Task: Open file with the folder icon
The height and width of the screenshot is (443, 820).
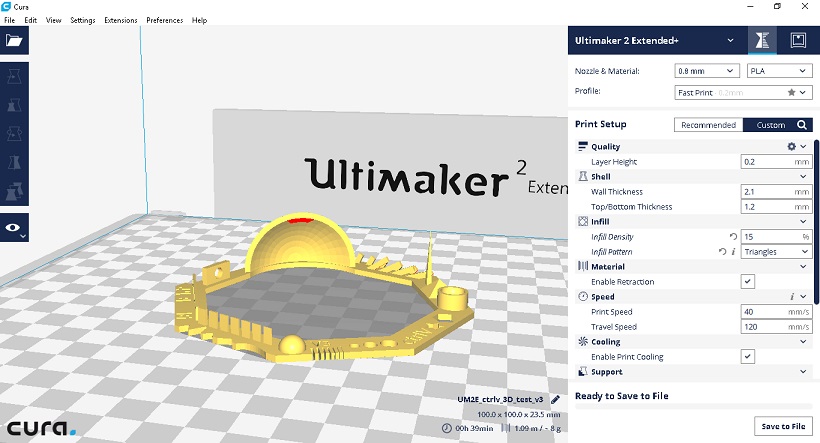Action: click(14, 40)
